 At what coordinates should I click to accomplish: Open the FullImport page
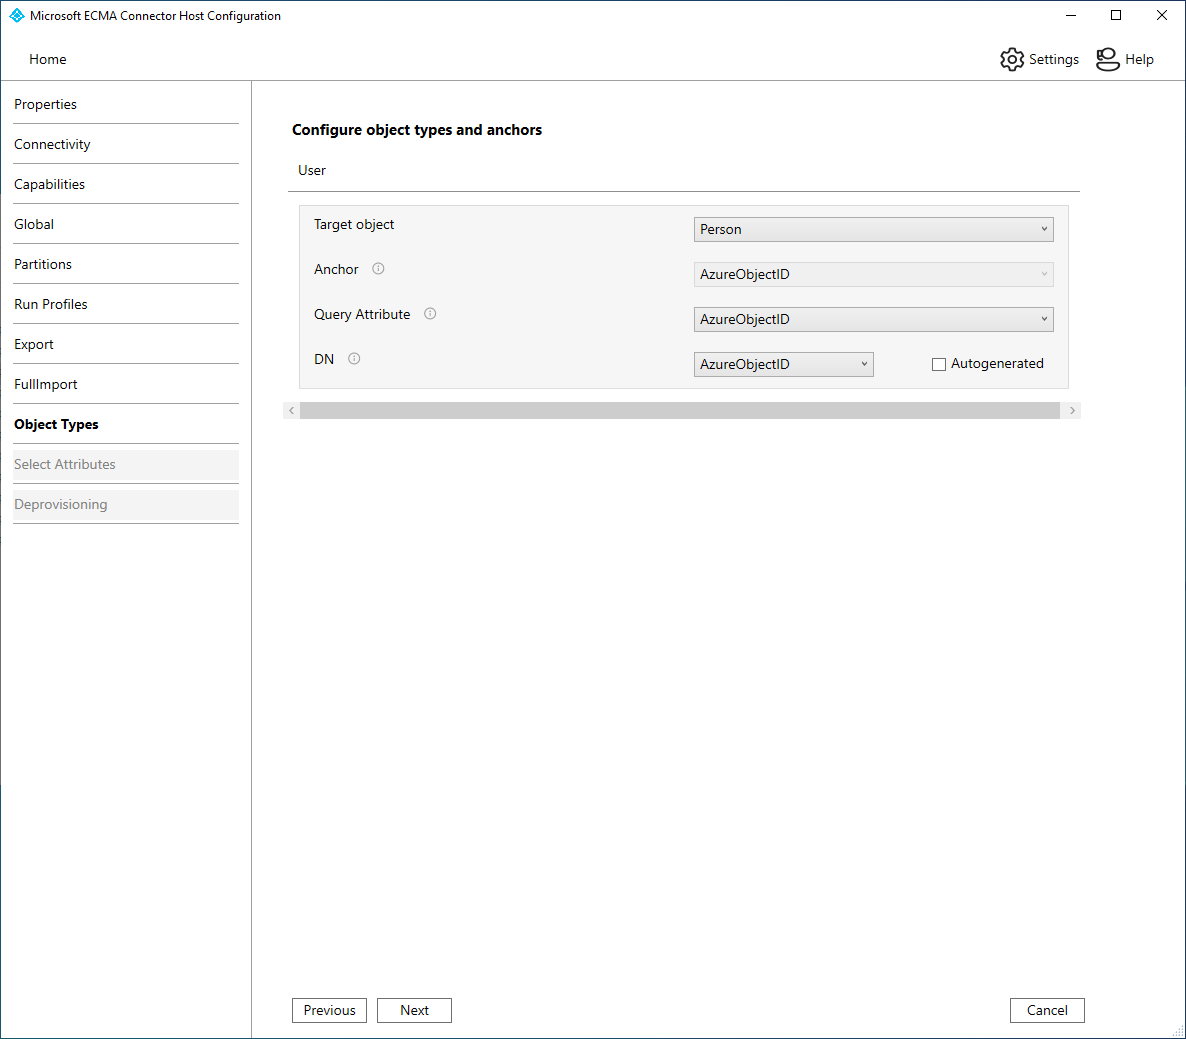(126, 385)
